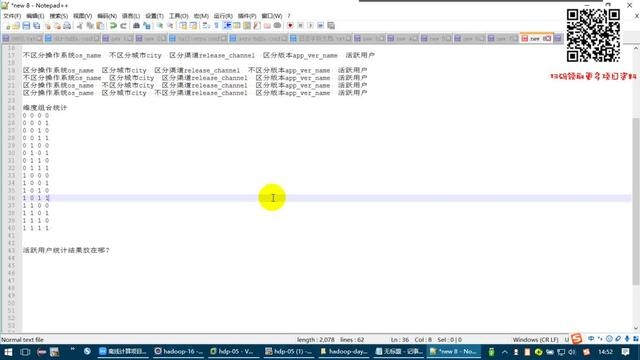Expand taskbar toolbar overflow chevron
Image resolution: width=640 pixels, height=360 pixels.
[73, 349]
